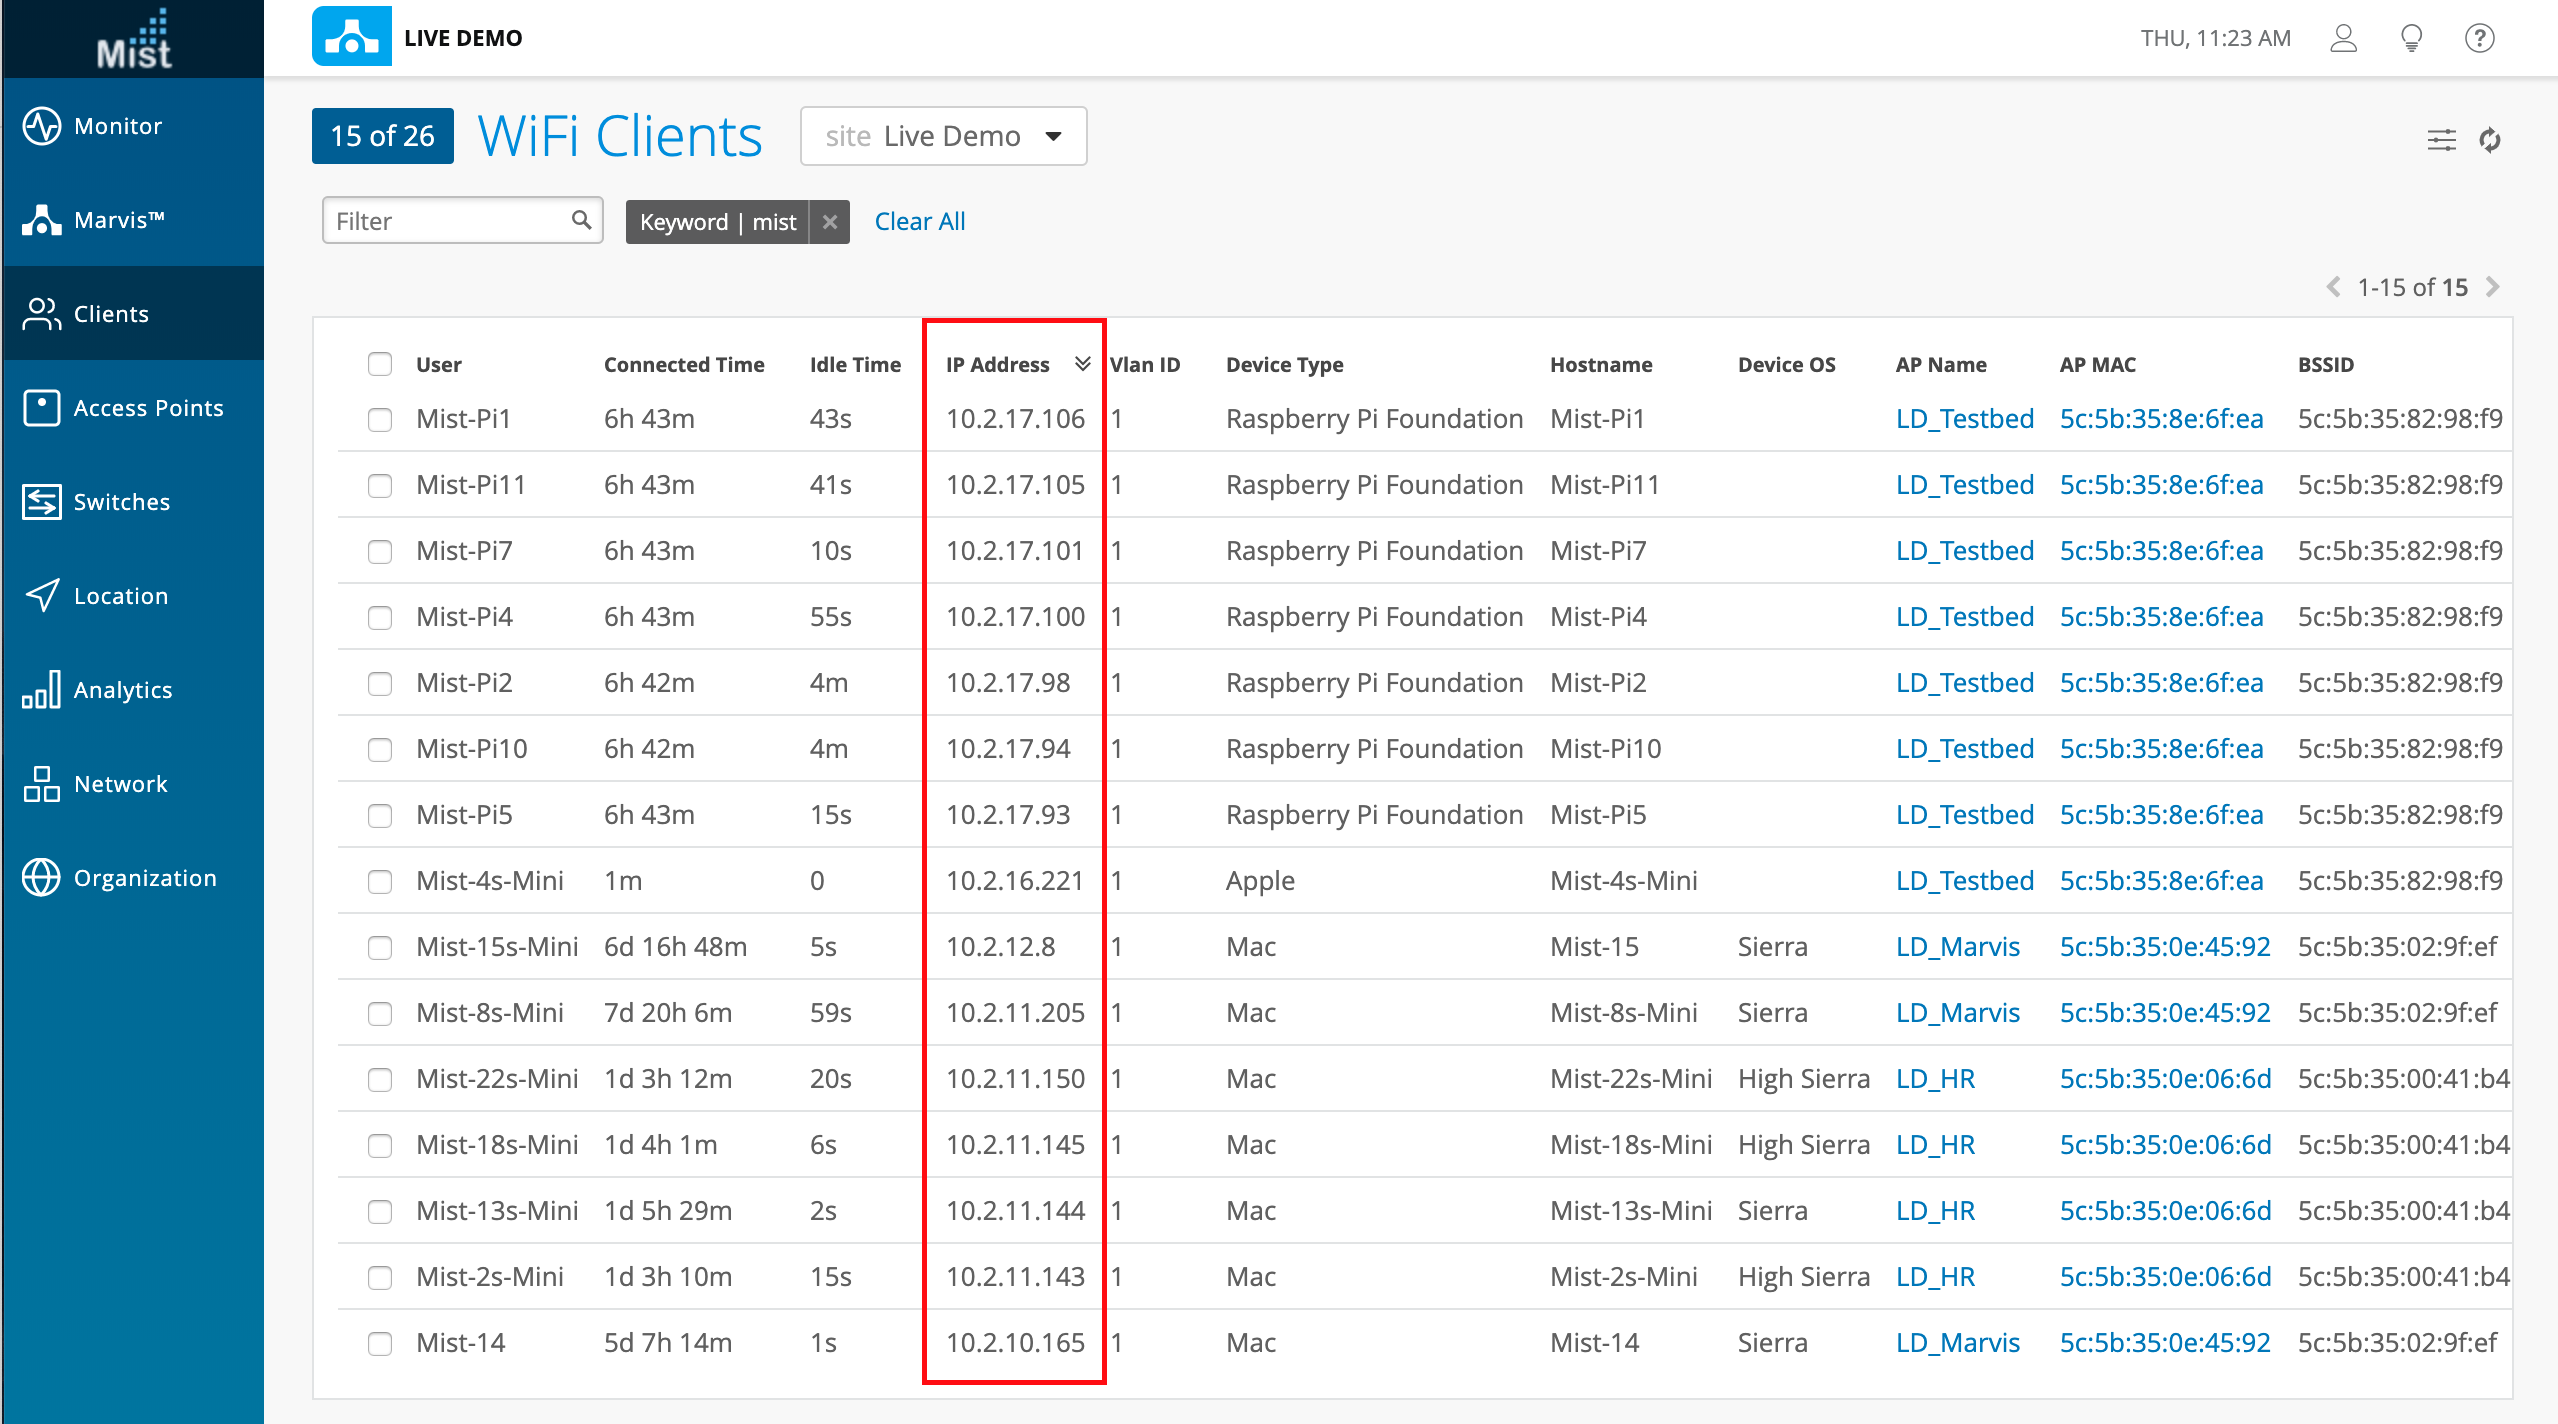Select the Mist-14 row checkbox
The height and width of the screenshot is (1424, 2558).
click(x=380, y=1343)
